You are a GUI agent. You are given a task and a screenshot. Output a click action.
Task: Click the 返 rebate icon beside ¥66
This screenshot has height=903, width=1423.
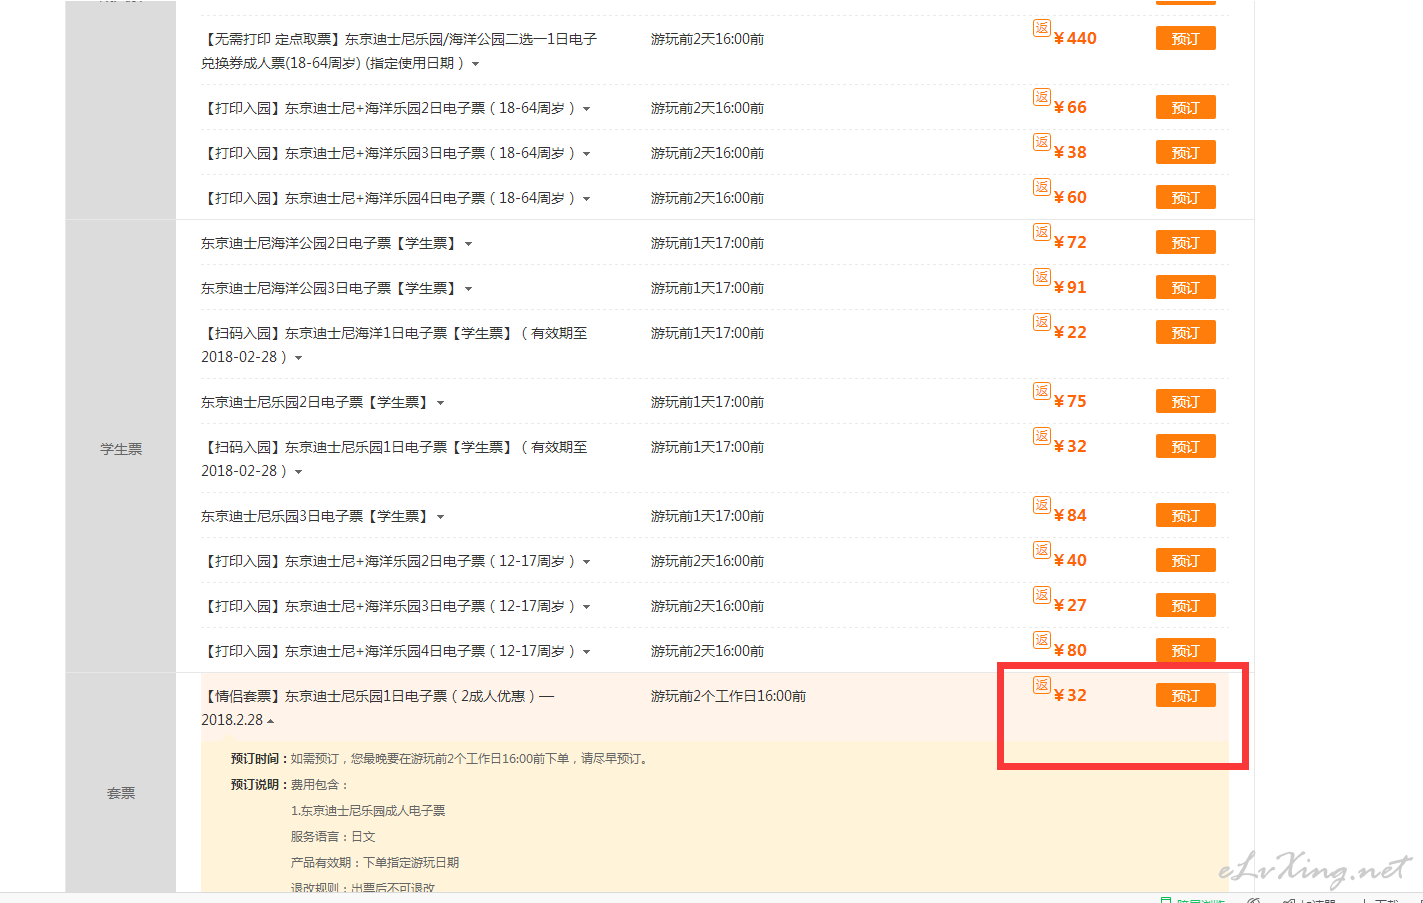1042,97
